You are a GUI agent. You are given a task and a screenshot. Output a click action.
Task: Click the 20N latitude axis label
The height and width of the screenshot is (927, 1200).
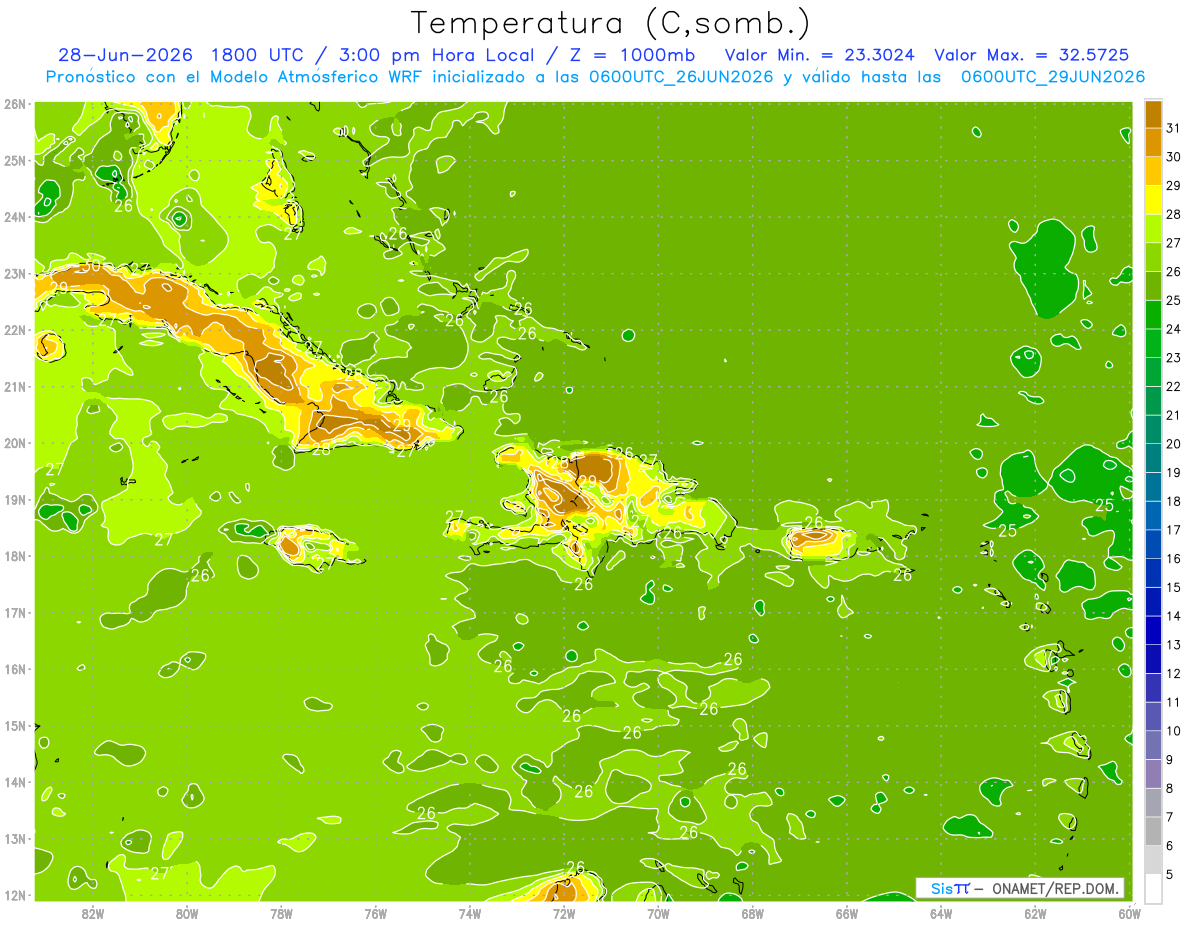pos(15,443)
